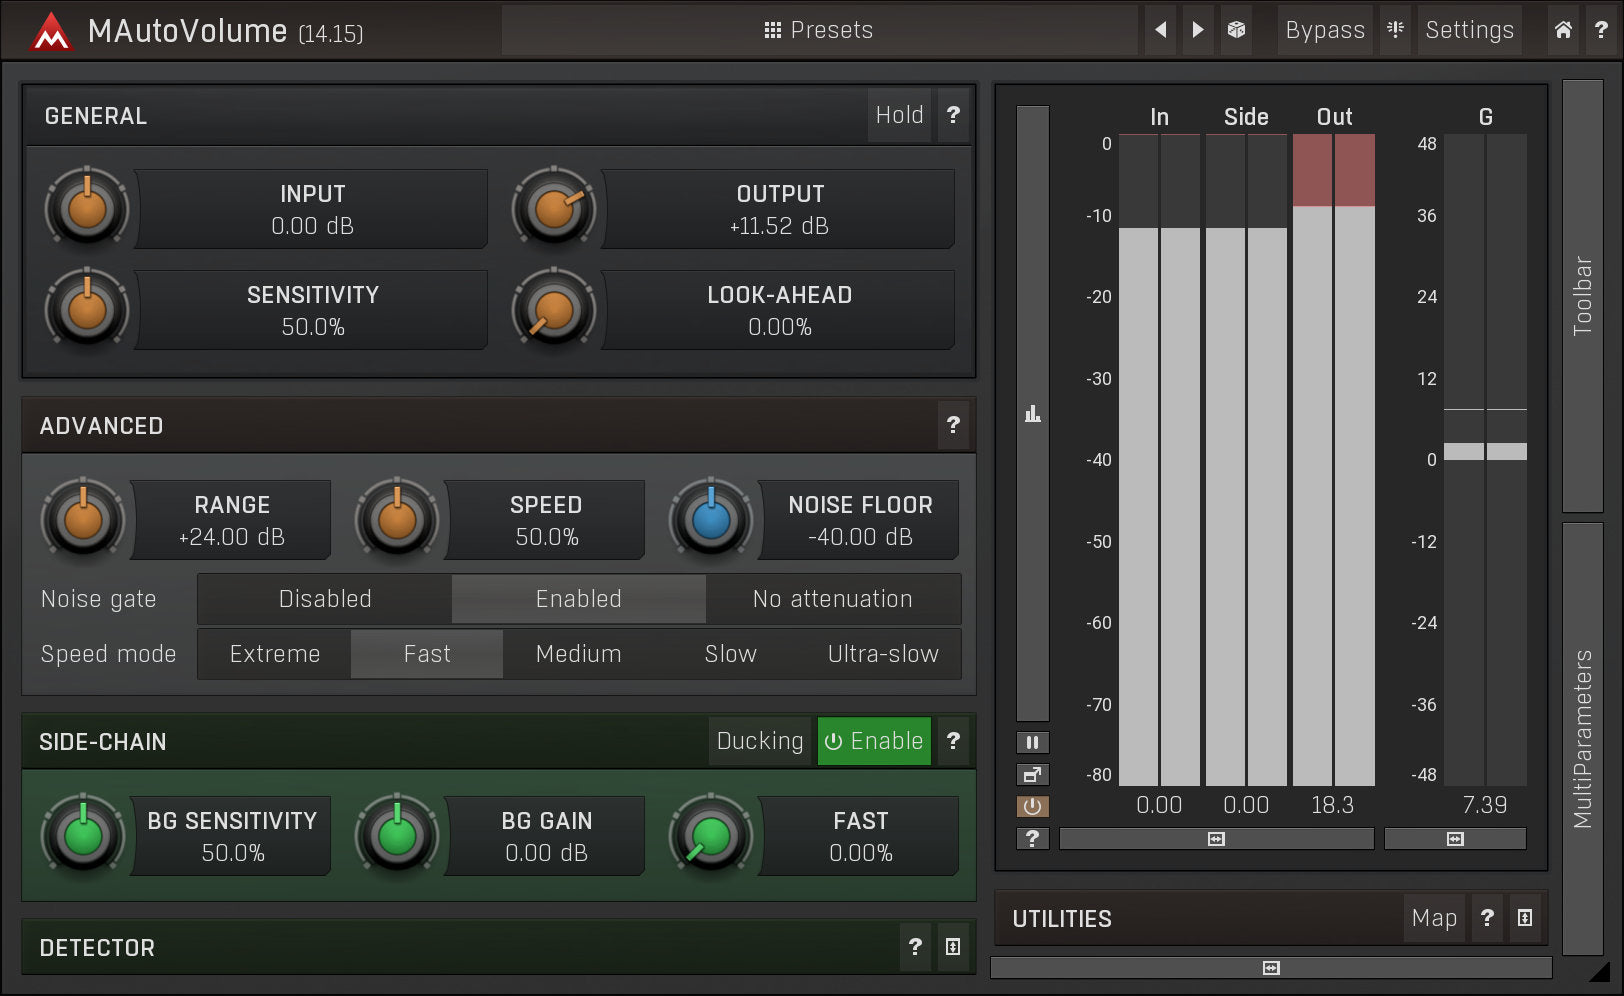Select Ultra-slow speed mode
The height and width of the screenshot is (996, 1624).
pyautogui.click(x=883, y=654)
